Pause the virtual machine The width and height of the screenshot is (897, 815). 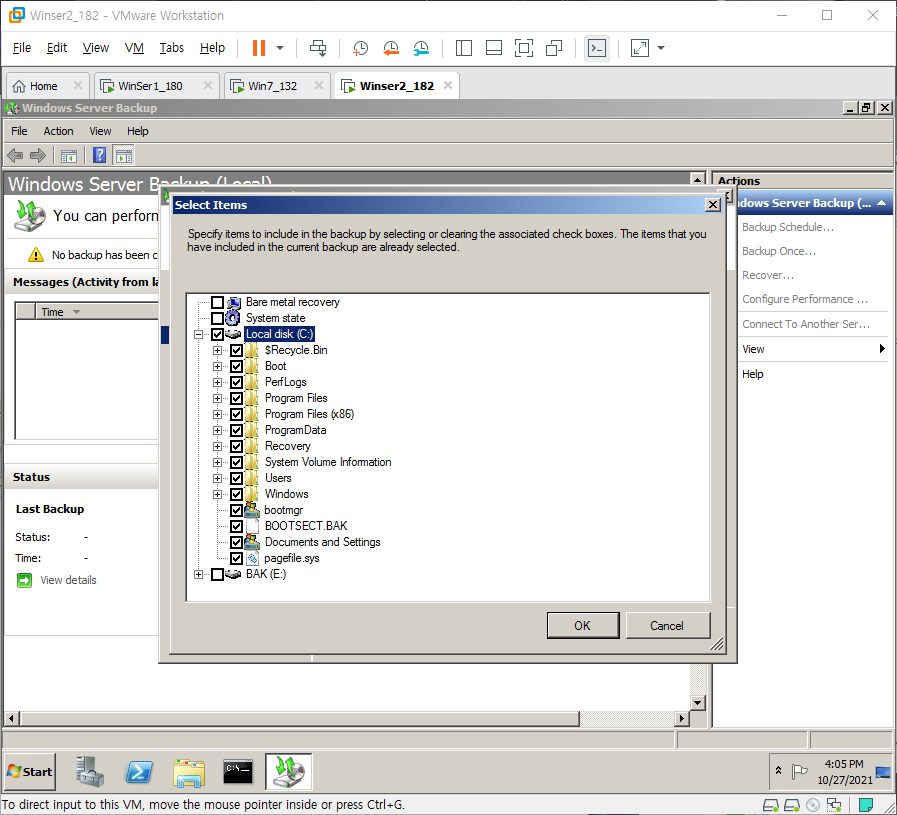tap(259, 48)
